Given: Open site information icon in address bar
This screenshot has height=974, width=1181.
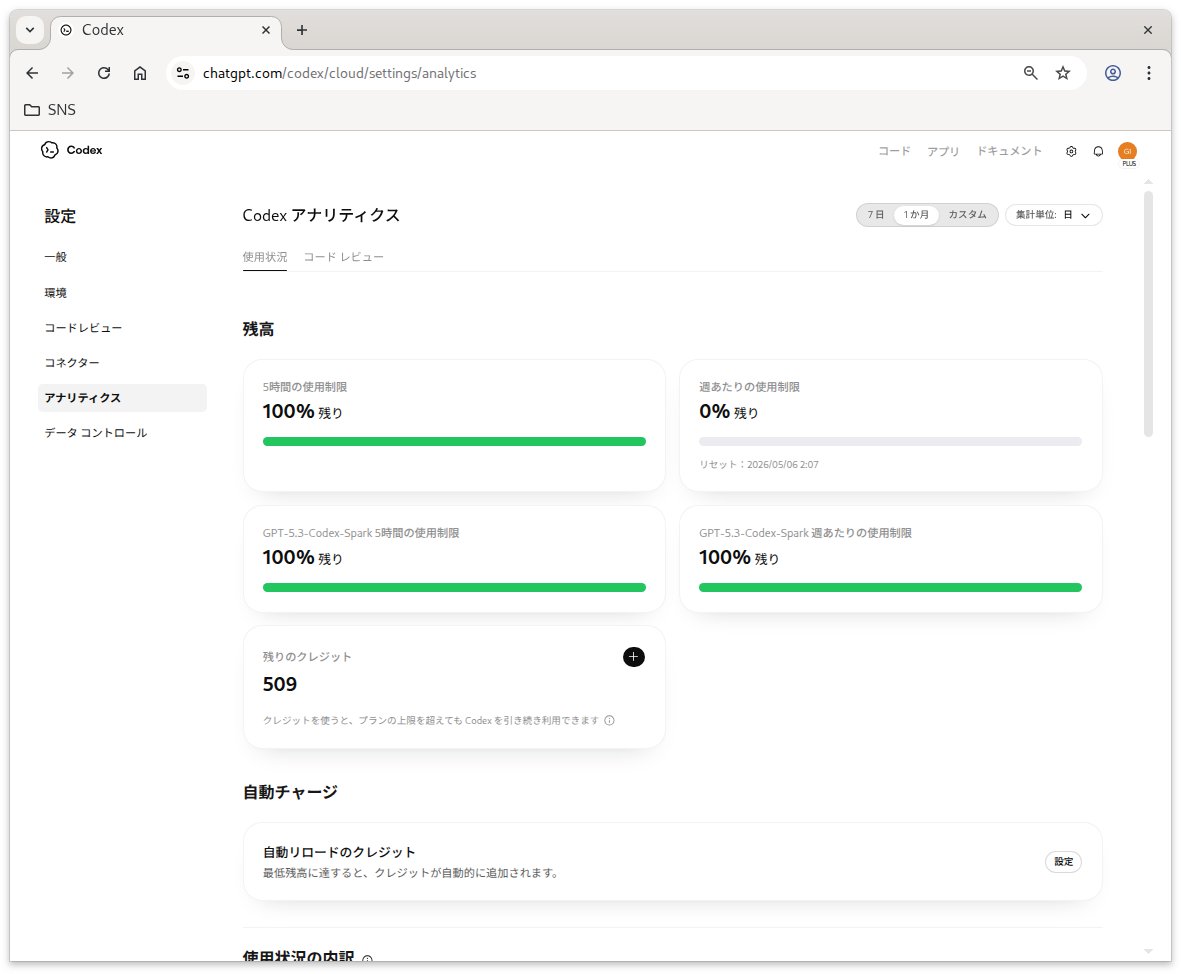Looking at the screenshot, I should pos(183,73).
